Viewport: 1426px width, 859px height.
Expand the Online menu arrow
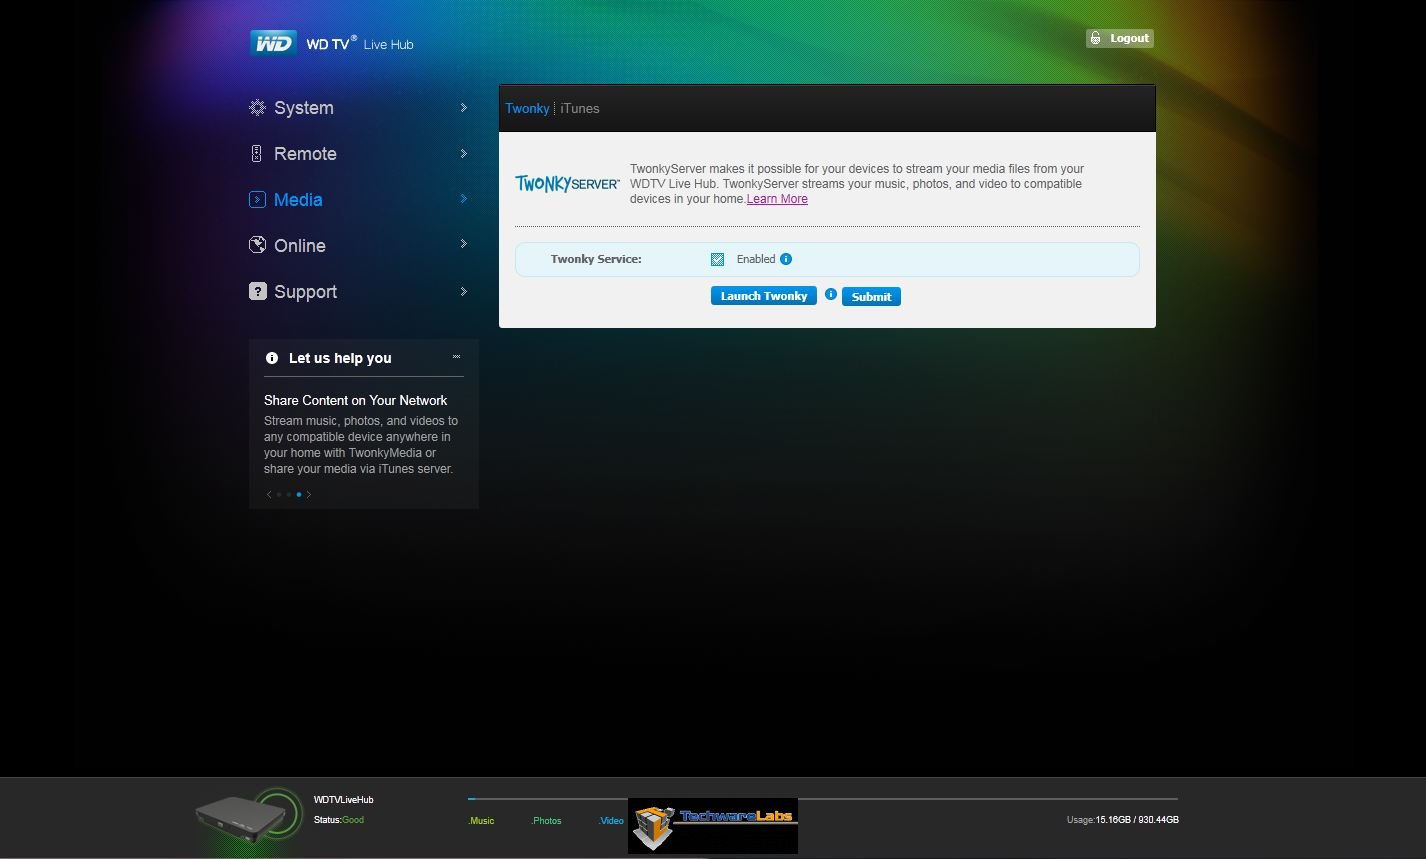(x=464, y=244)
